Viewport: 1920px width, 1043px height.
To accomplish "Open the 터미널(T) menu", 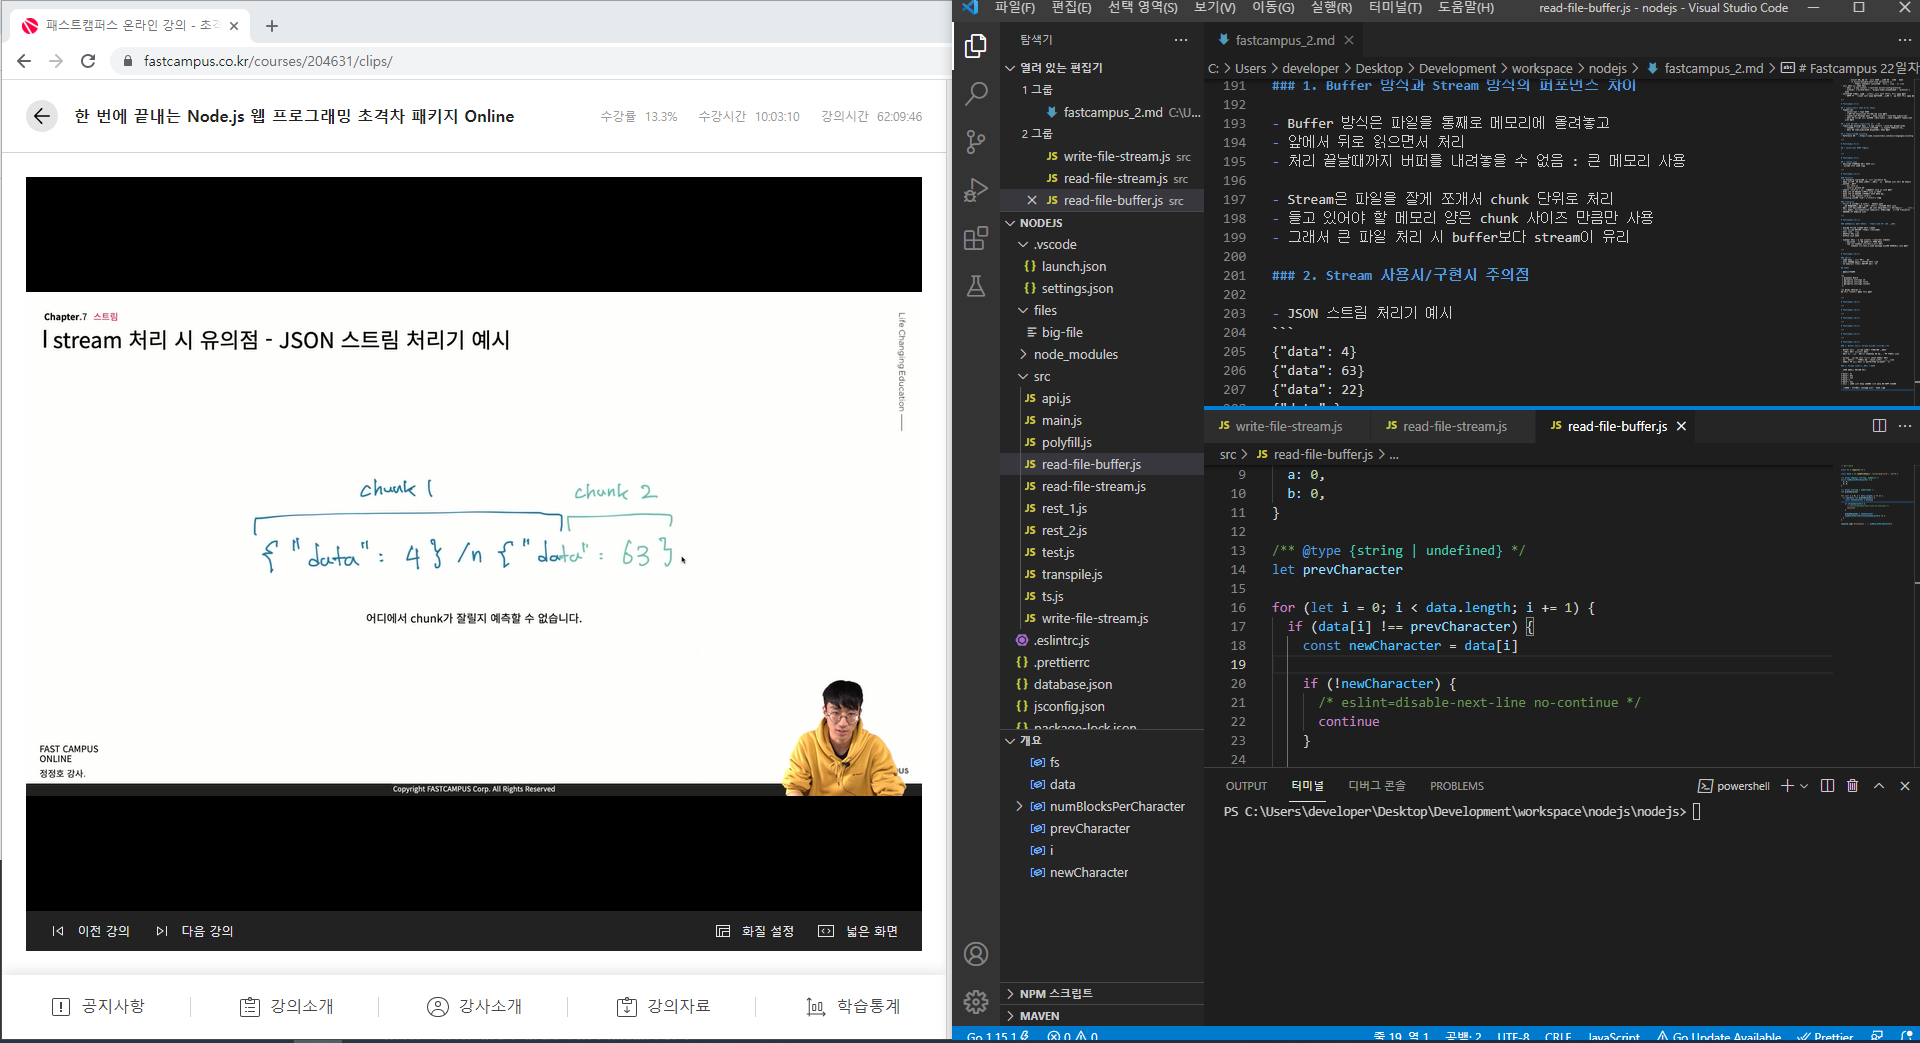I will tap(1395, 8).
